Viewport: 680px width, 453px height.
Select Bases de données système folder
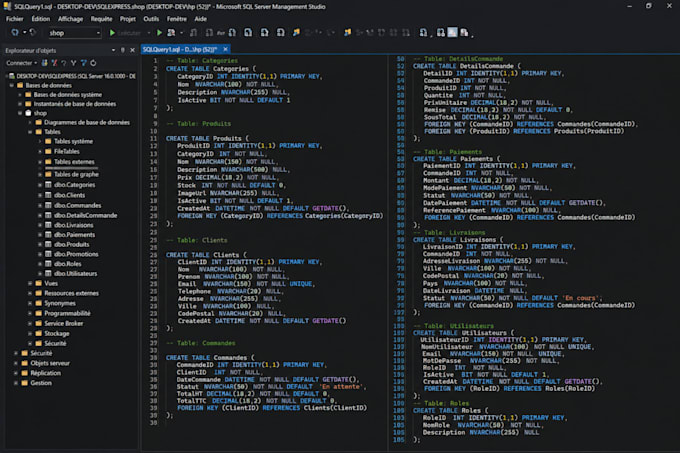[68, 95]
